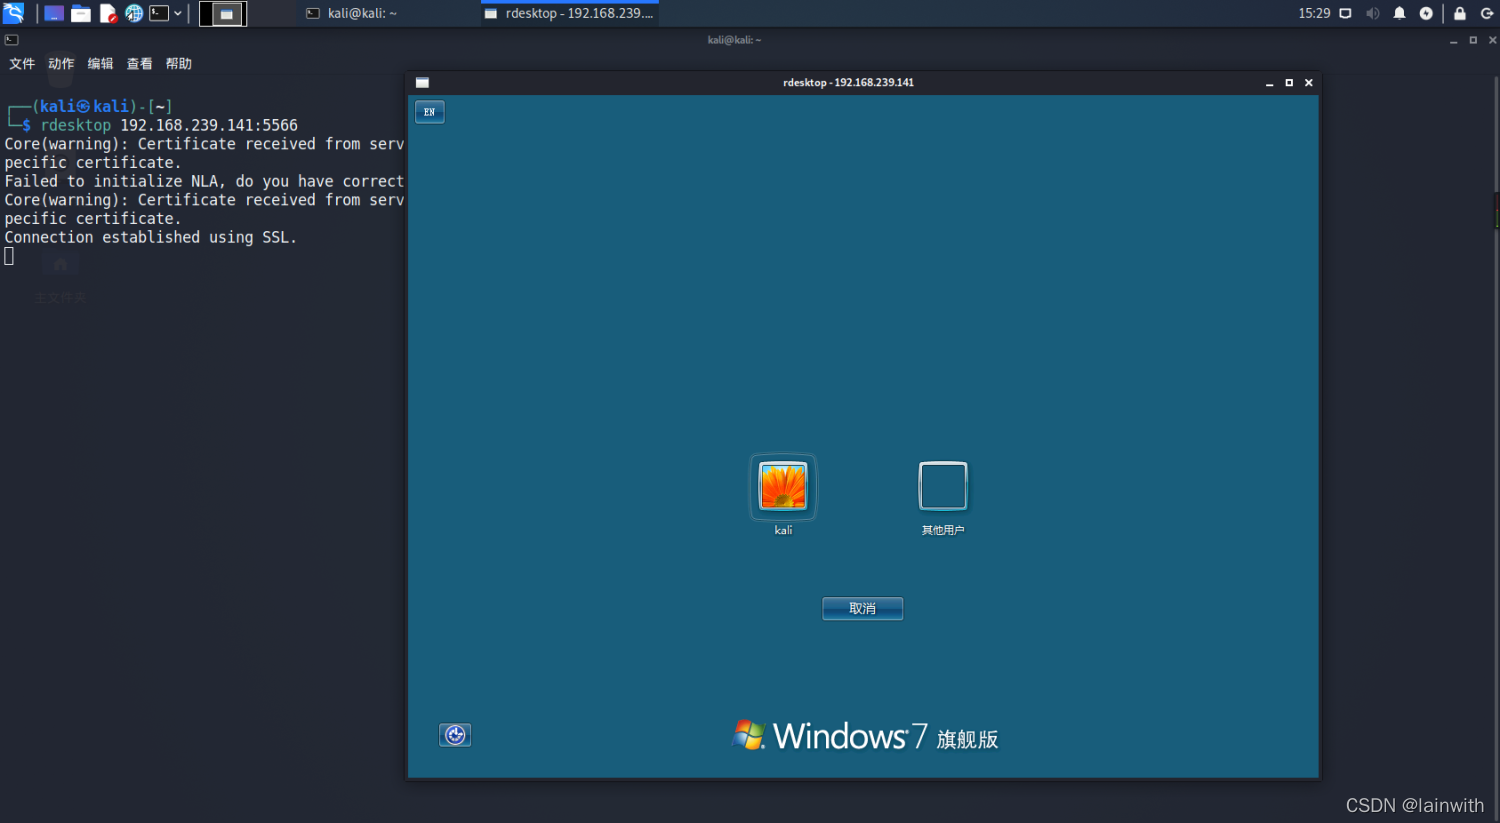This screenshot has width=1500, height=823.
Task: Minimize the kali terminal window
Action: [x=1453, y=41]
